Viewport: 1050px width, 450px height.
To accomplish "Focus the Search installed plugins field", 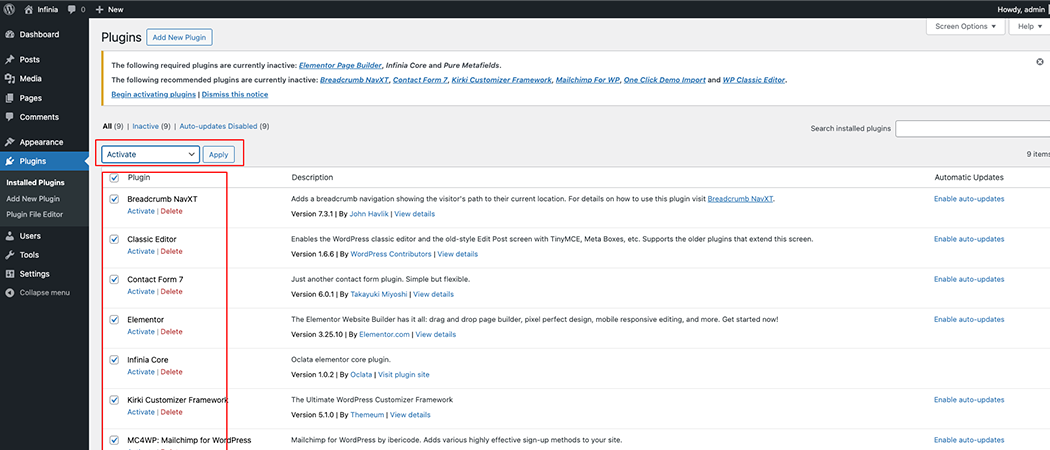I will 972,129.
